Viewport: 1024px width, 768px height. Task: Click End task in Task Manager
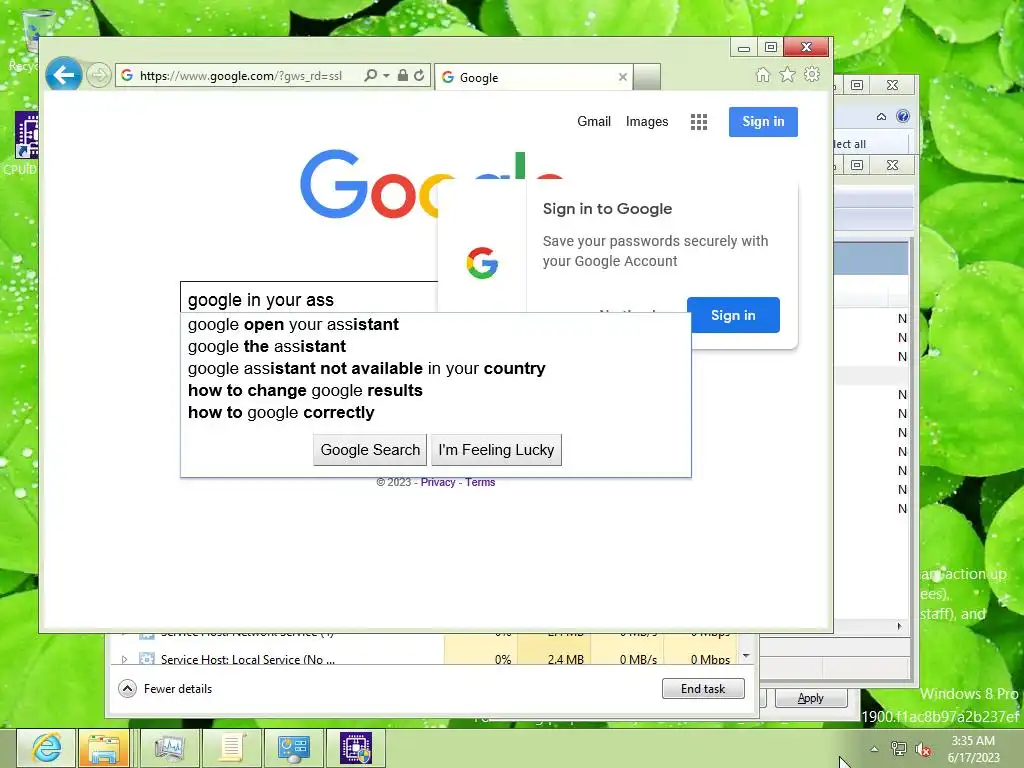click(703, 688)
